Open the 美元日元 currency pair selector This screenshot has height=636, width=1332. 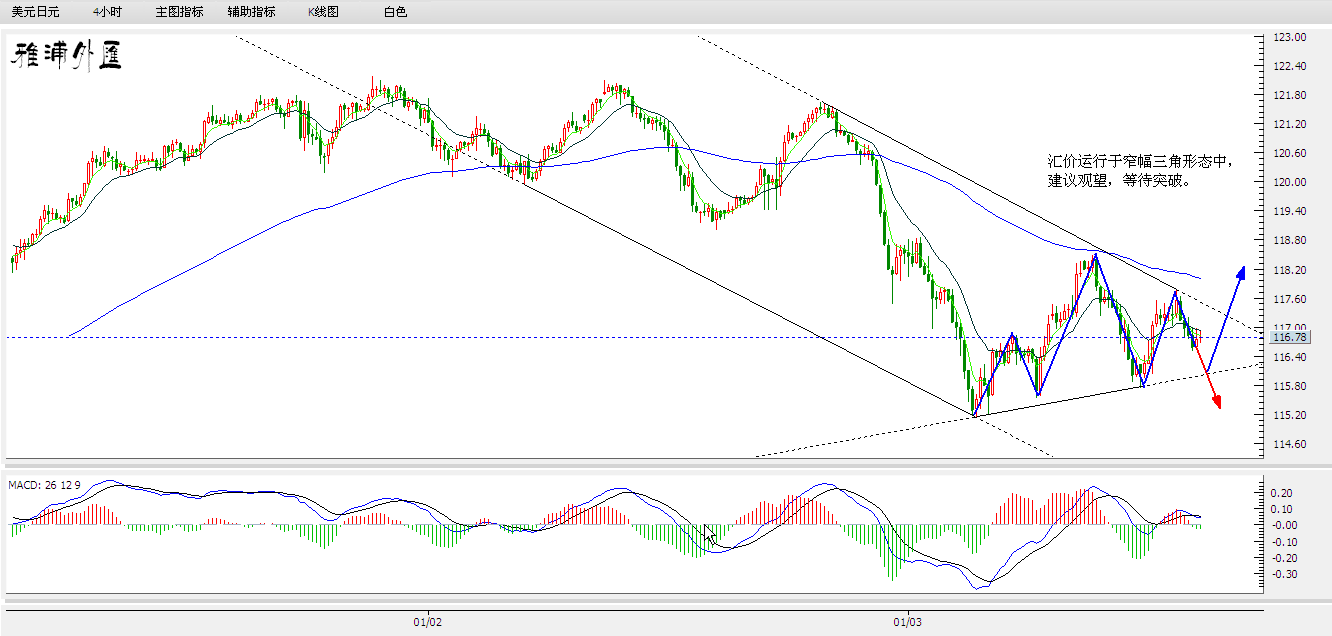click(x=35, y=13)
